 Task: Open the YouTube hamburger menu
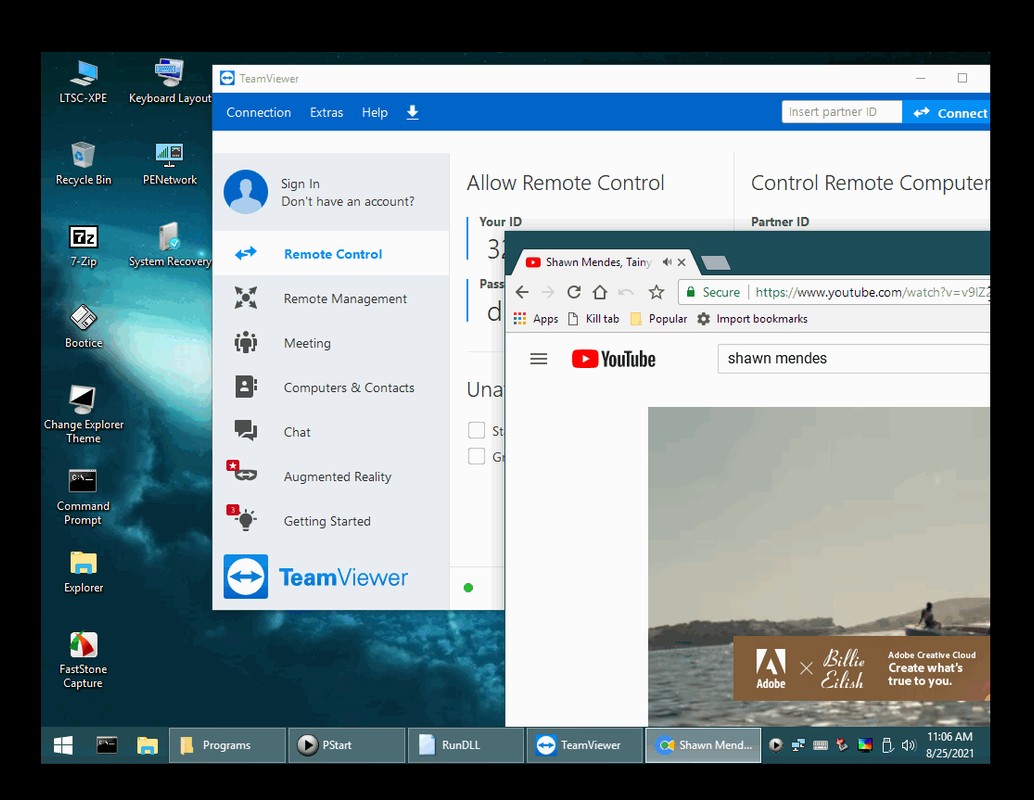(539, 359)
